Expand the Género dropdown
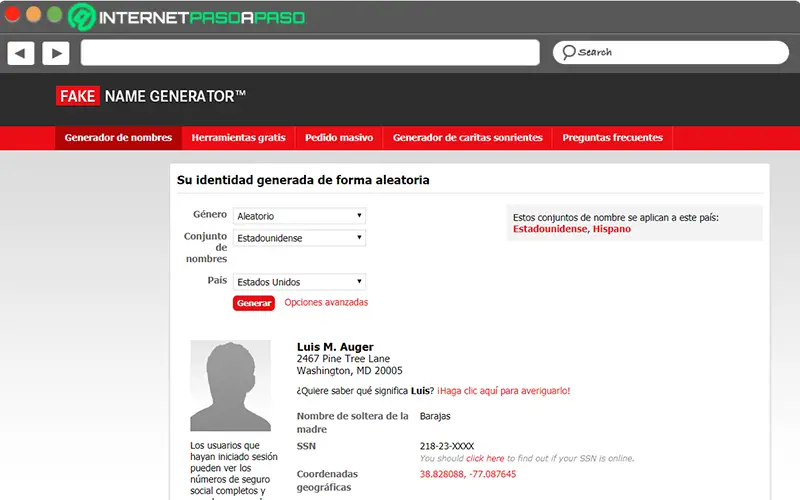 tap(299, 216)
